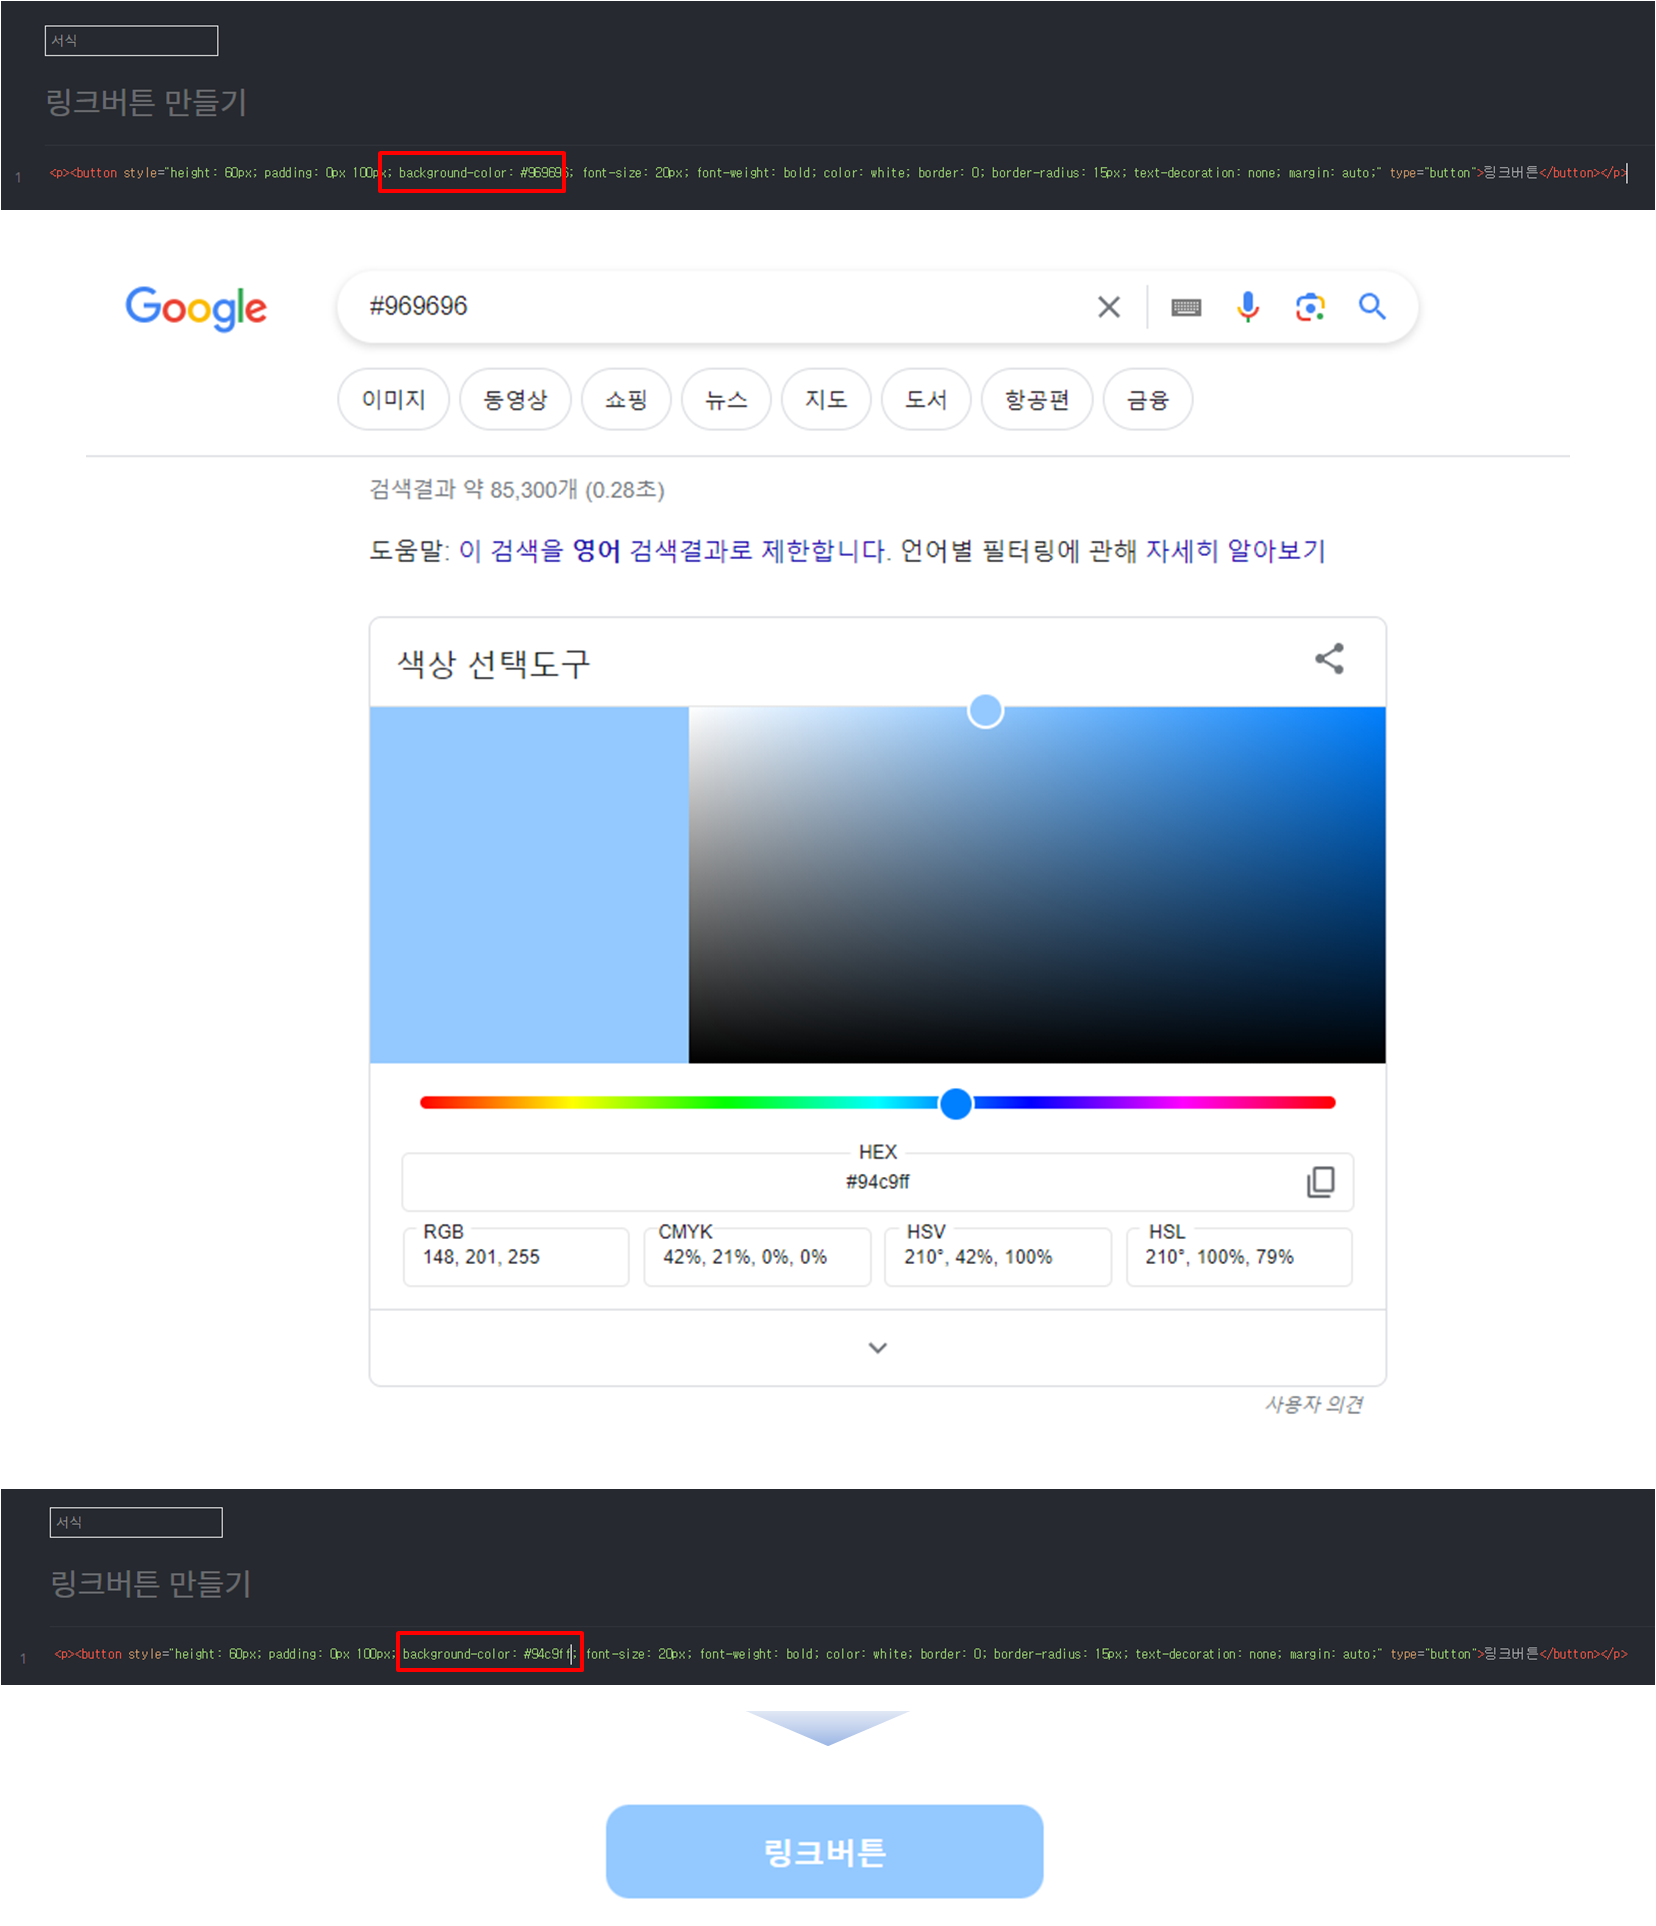Image resolution: width=1656 pixels, height=1926 pixels.
Task: Click the bottom 링크버튼 만들기 title
Action: pos(151,1583)
